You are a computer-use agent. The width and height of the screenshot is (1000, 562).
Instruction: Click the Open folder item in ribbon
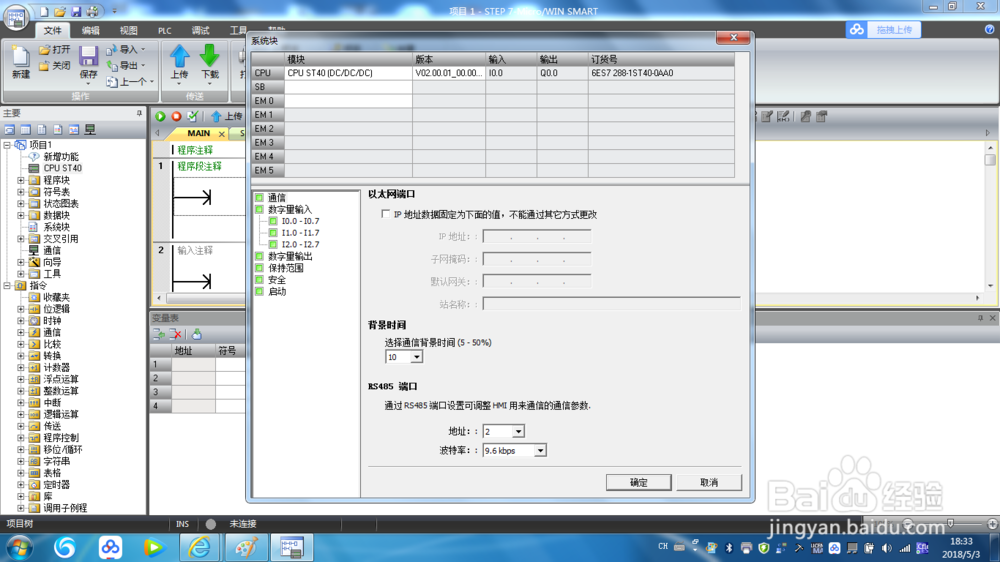point(54,49)
